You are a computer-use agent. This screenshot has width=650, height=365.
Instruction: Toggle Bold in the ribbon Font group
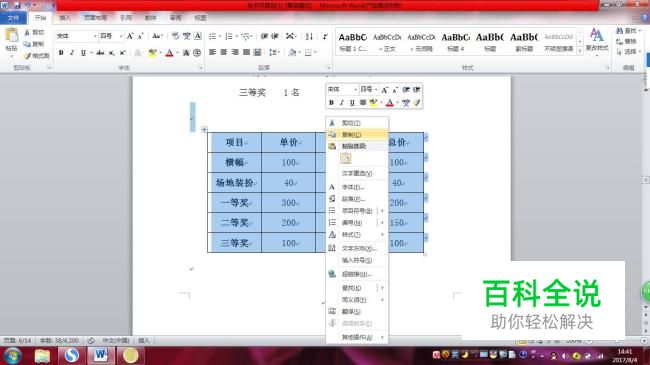pos(61,53)
